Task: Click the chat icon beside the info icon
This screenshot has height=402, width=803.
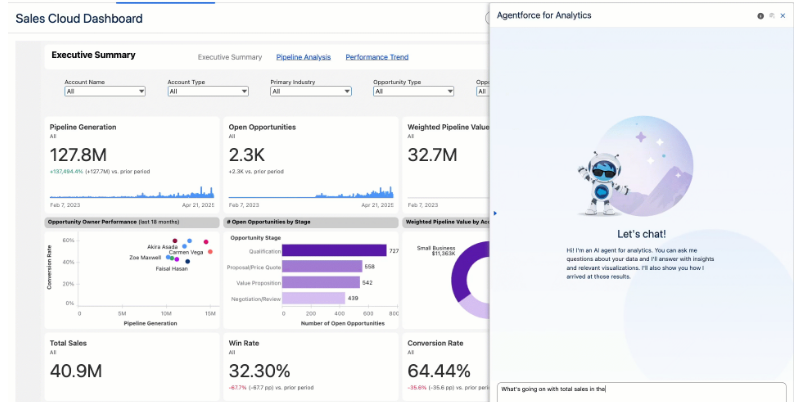Action: click(x=771, y=16)
